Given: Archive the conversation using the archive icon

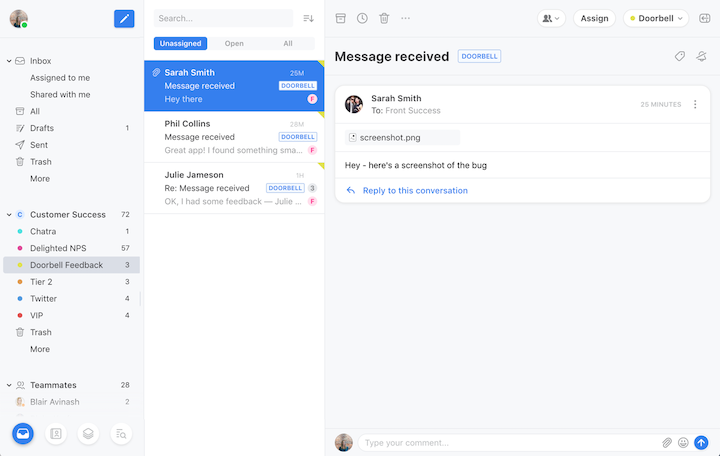Looking at the screenshot, I should [341, 18].
